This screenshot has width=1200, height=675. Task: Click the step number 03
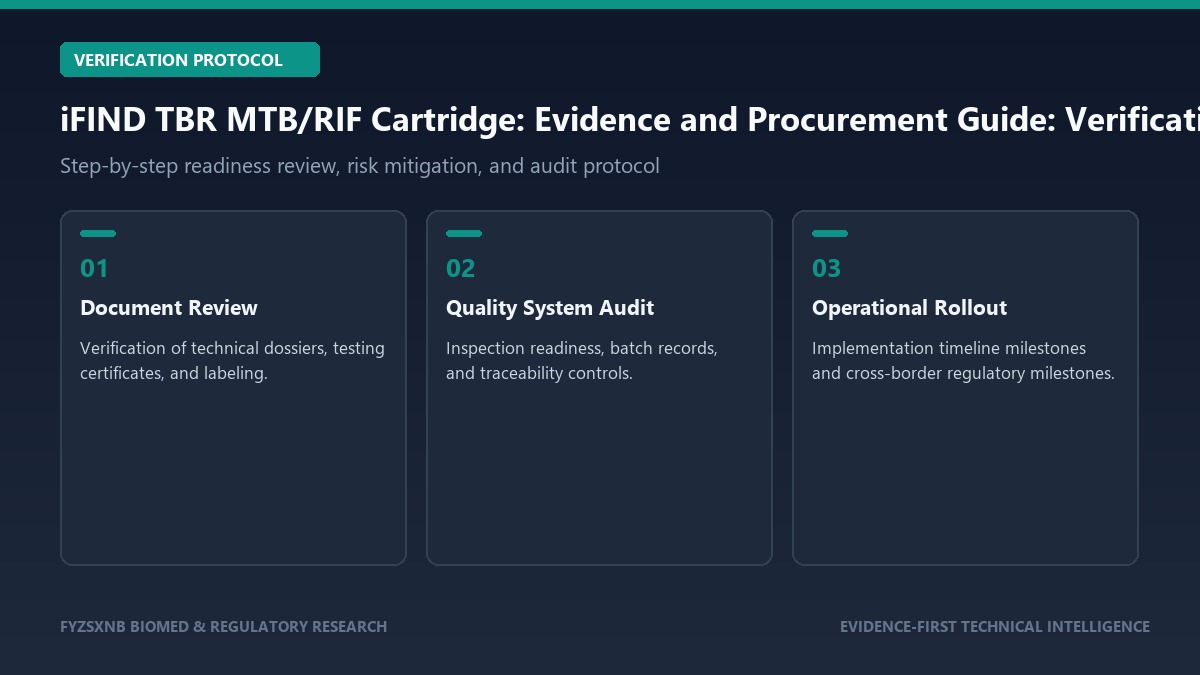(827, 268)
